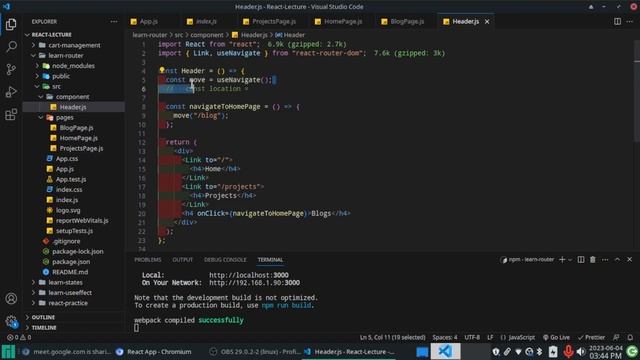Viewport: 640px width, 360px height.
Task: Close the Header.js tab
Action: click(x=487, y=22)
